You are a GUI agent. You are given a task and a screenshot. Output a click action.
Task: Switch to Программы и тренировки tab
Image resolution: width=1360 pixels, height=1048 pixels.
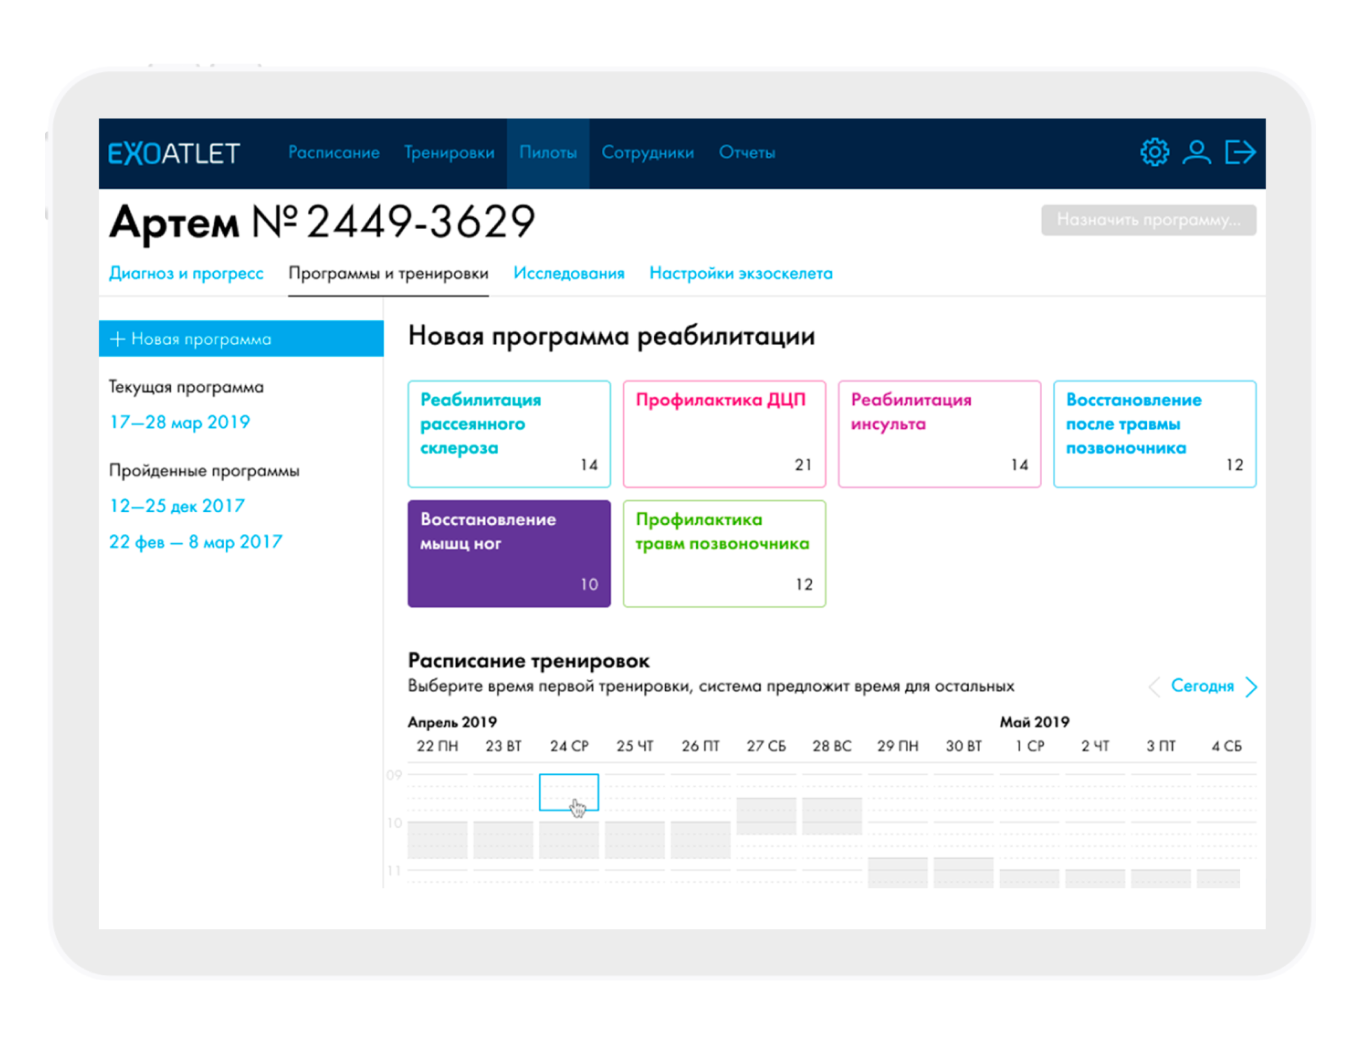pos(388,273)
